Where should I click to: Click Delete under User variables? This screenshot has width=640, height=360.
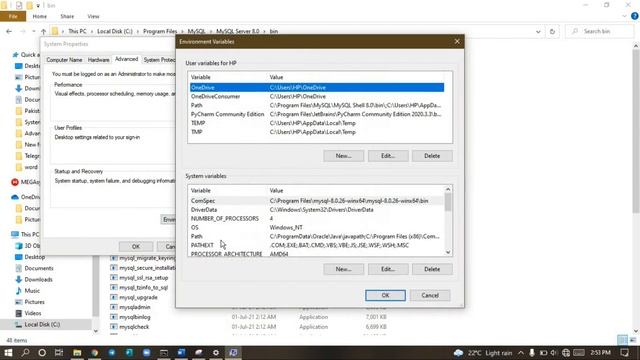click(x=432, y=156)
